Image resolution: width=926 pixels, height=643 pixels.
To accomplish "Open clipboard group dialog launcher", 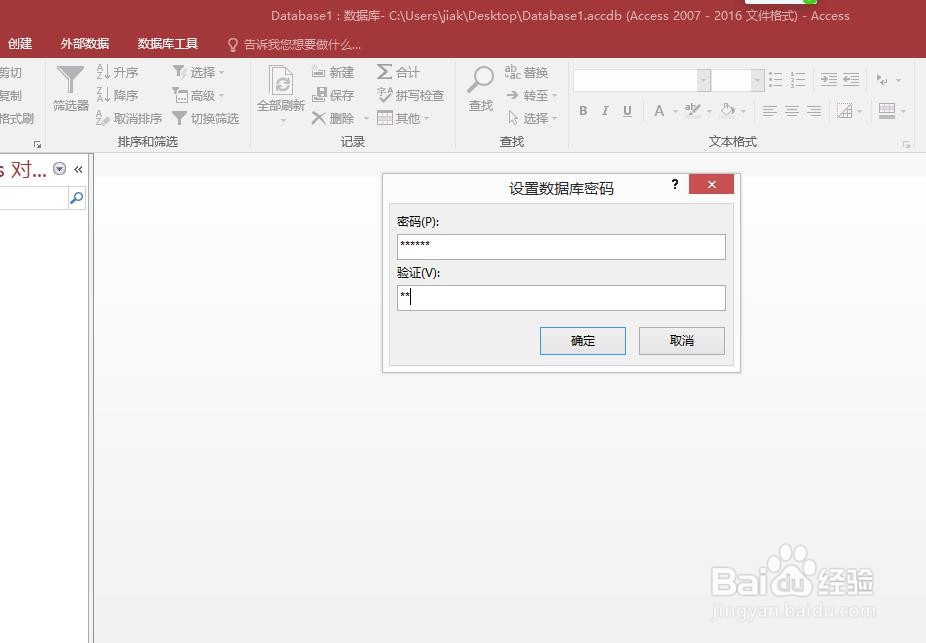I will (x=37, y=144).
